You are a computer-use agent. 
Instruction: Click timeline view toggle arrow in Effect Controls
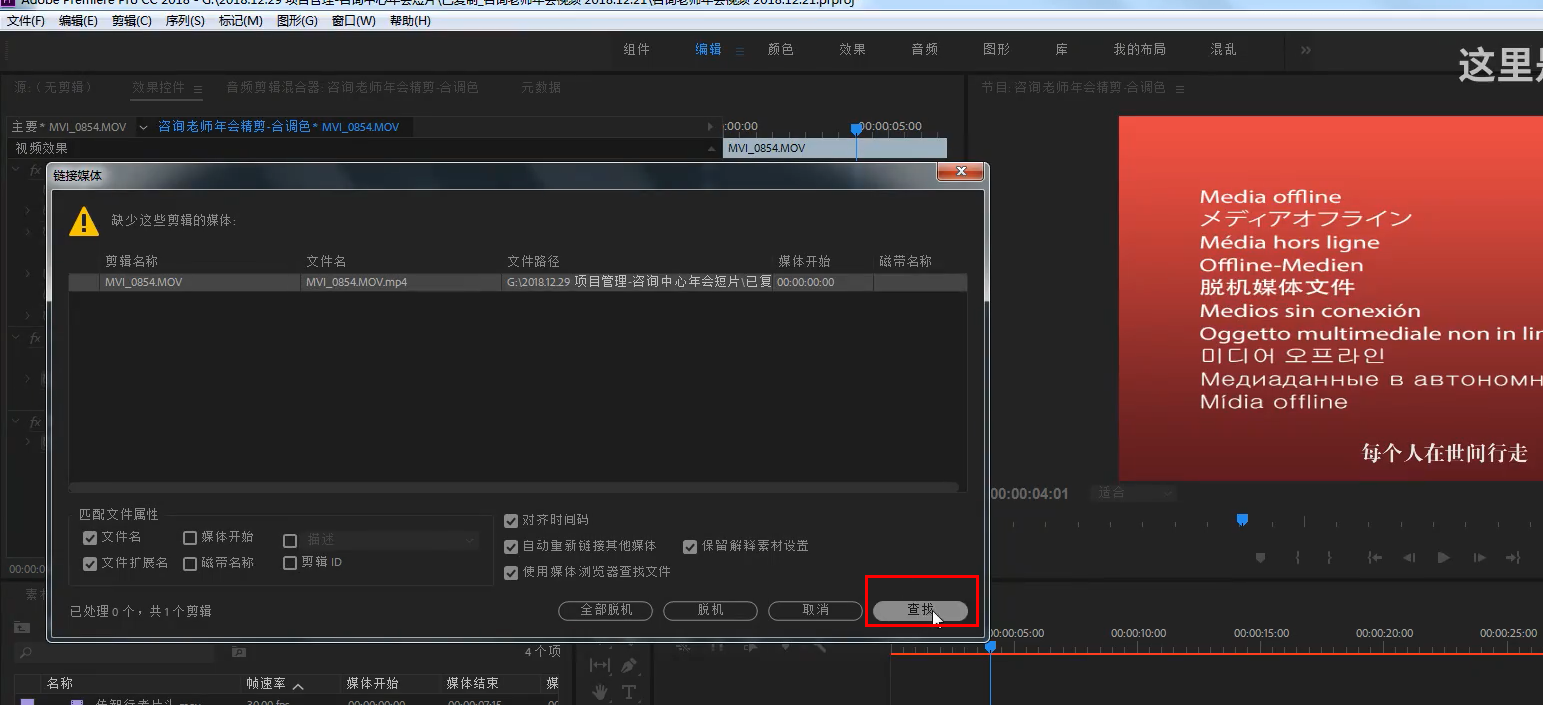tap(710, 127)
